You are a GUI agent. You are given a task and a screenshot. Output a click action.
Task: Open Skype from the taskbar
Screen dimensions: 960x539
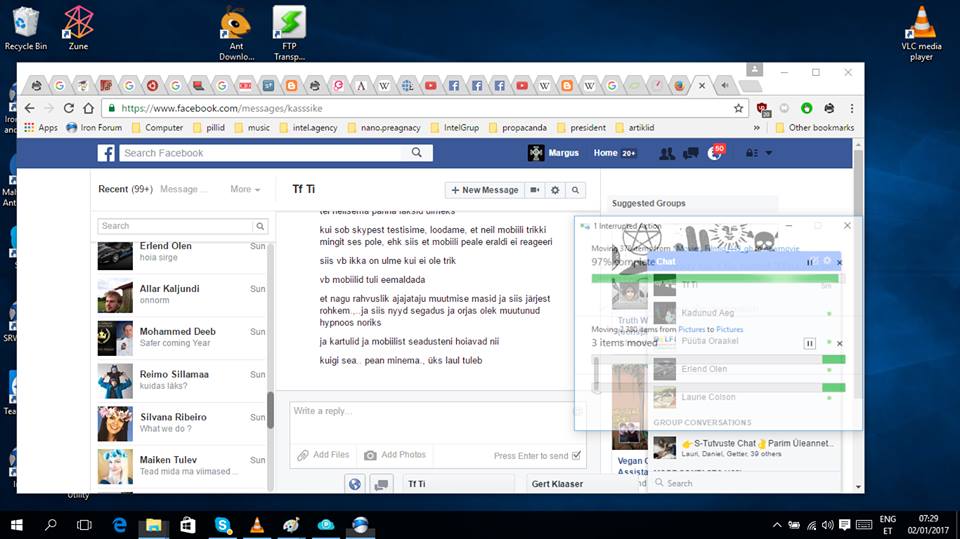[x=223, y=525]
